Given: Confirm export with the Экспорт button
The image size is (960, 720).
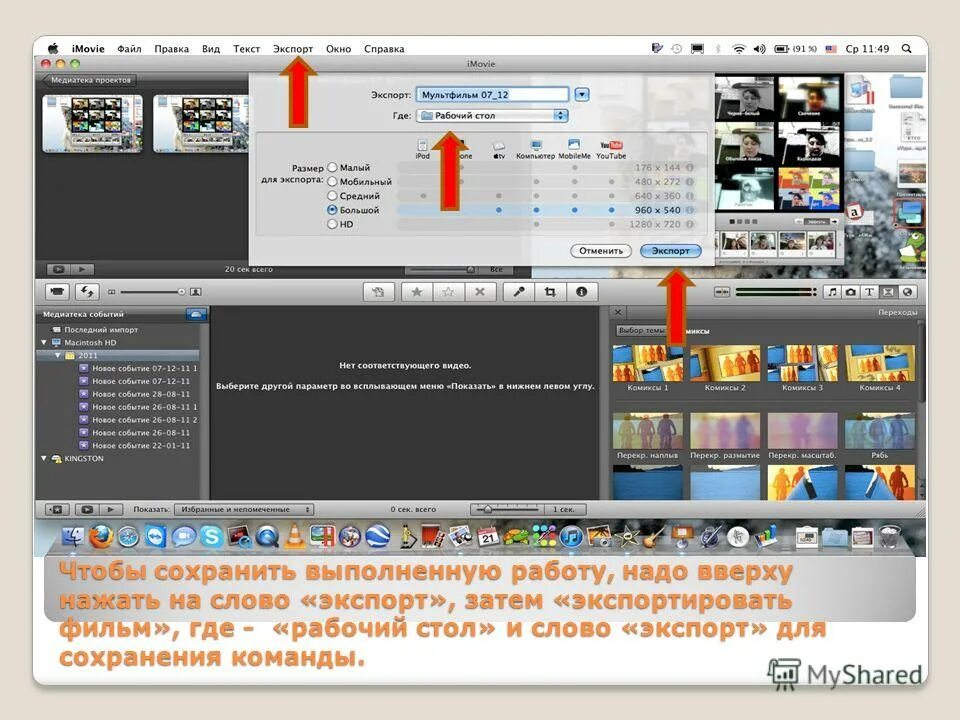Looking at the screenshot, I should [x=670, y=251].
